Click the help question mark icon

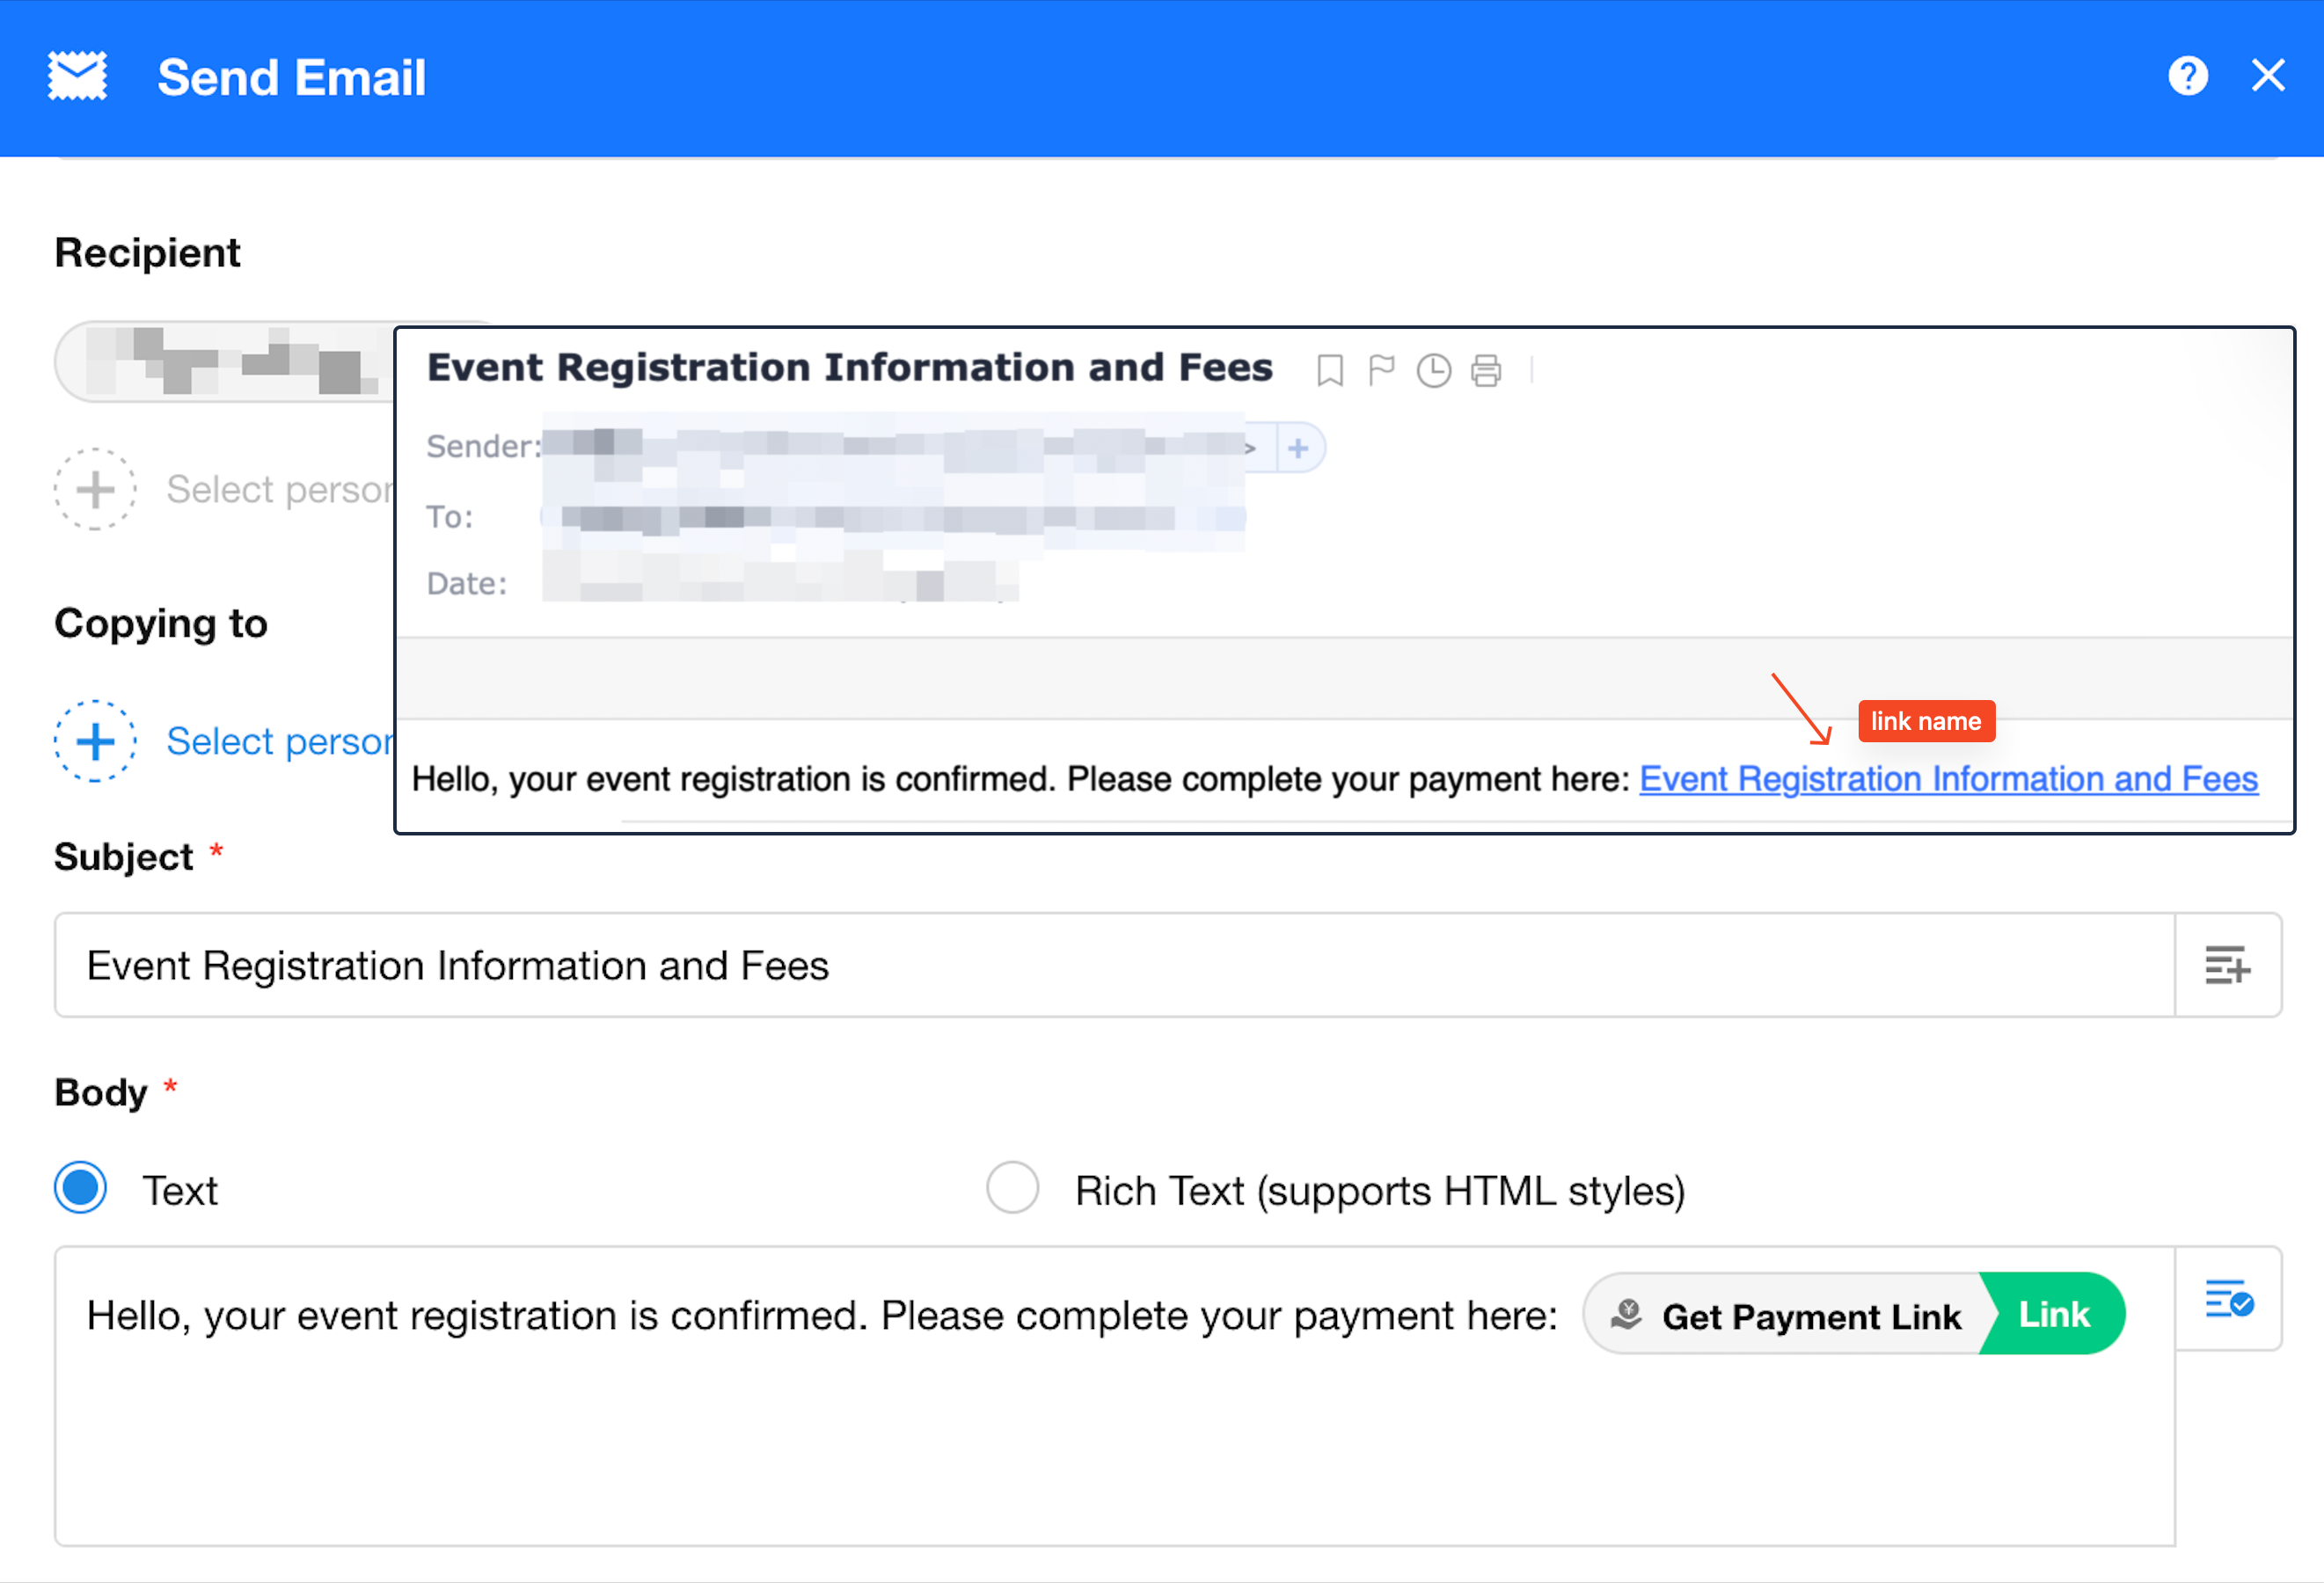point(2187,76)
